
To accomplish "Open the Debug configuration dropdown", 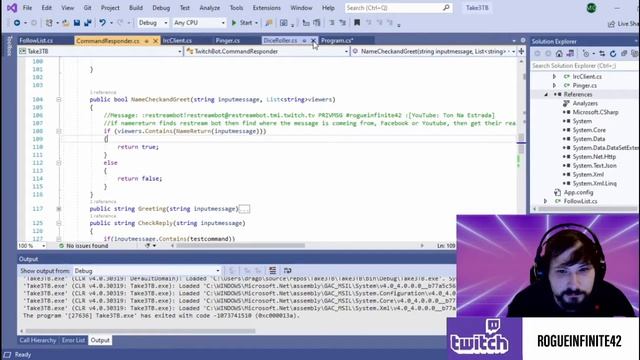I will coord(153,23).
